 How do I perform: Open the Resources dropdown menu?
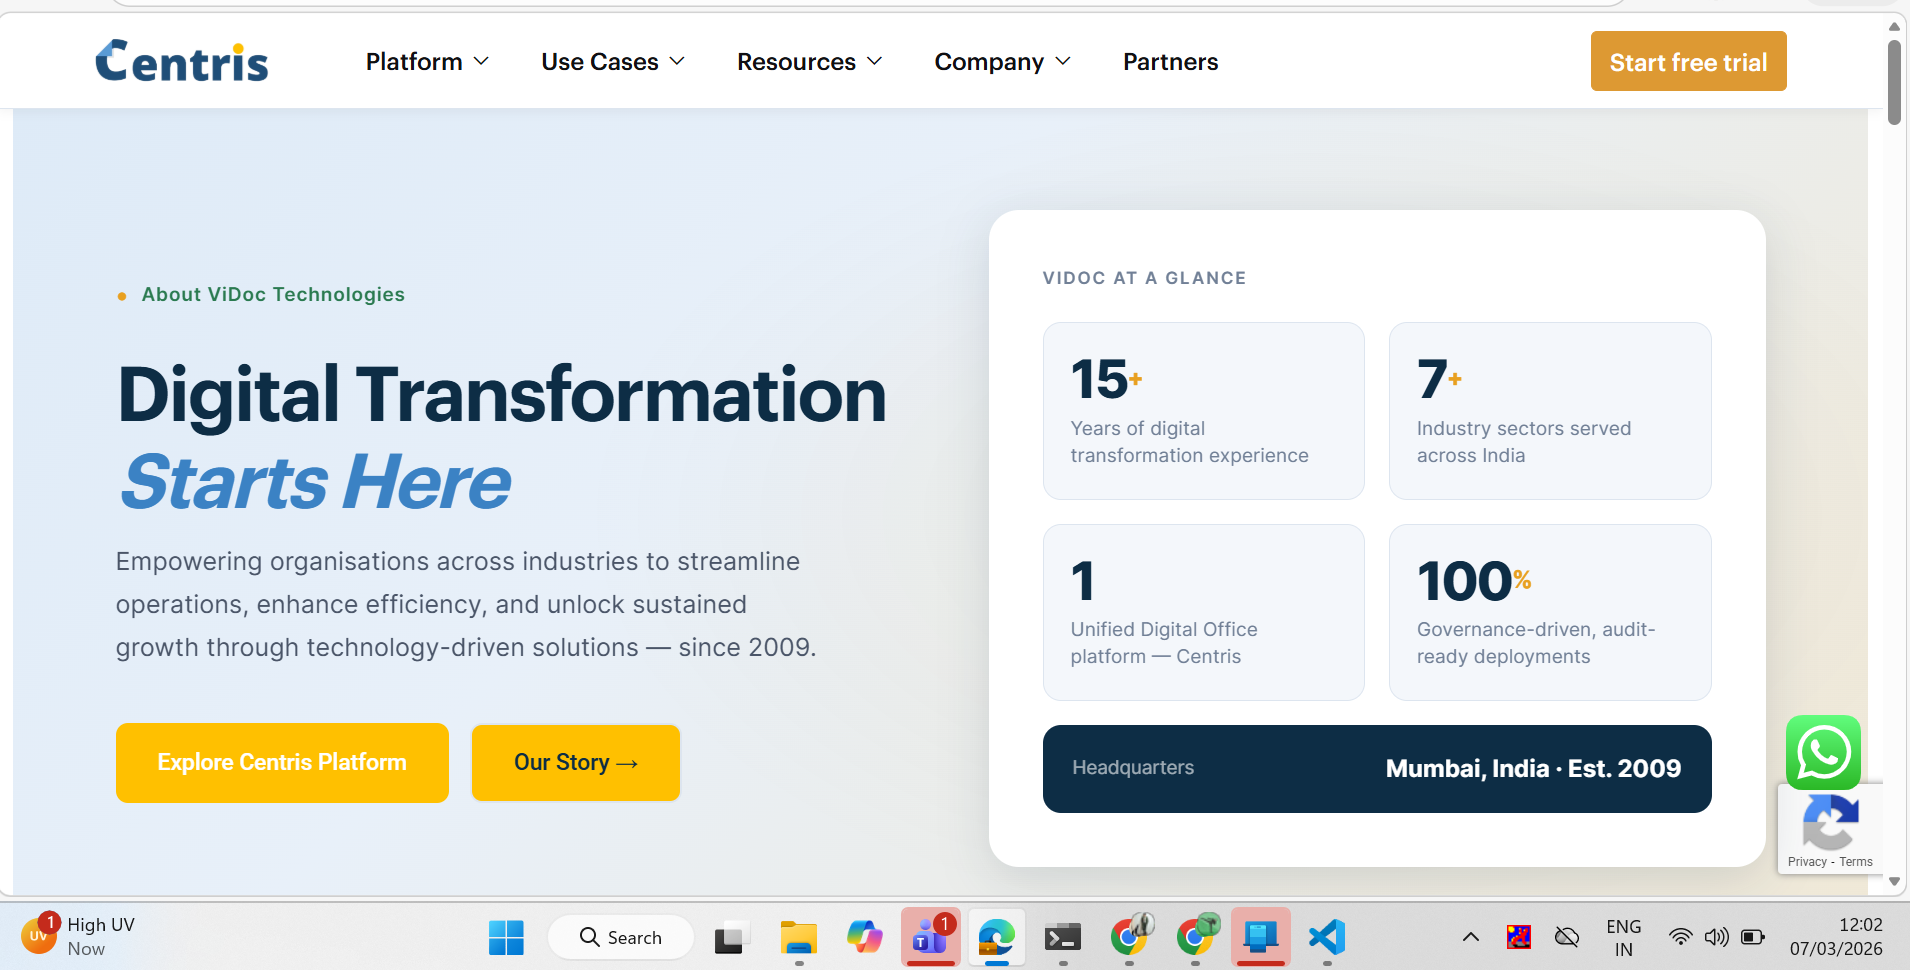click(x=809, y=62)
